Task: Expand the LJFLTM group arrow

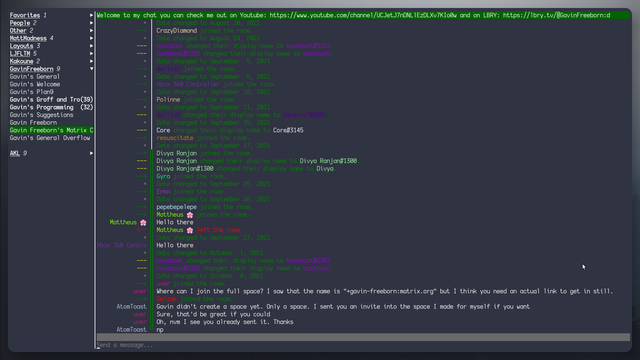Action: point(91,53)
